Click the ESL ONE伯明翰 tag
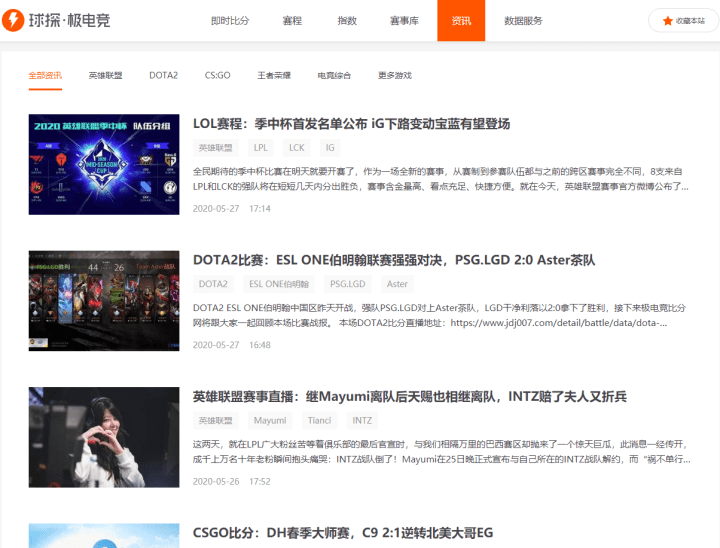Screen dimensions: 720x548 click(279, 284)
